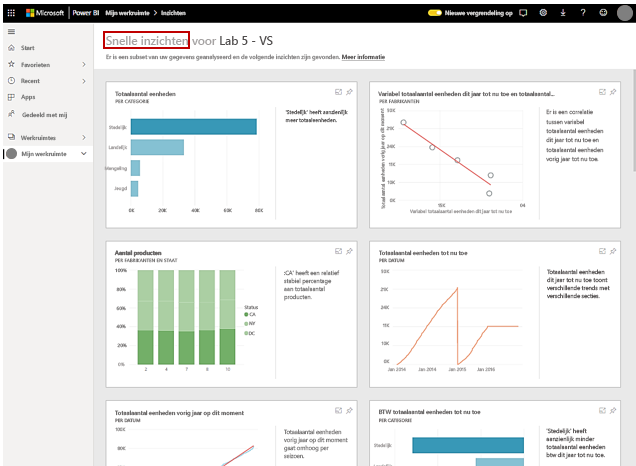Click the Stedelijk bar in the Totaalaantal eenheden chart
The width and height of the screenshot is (636, 466).
pos(193,127)
